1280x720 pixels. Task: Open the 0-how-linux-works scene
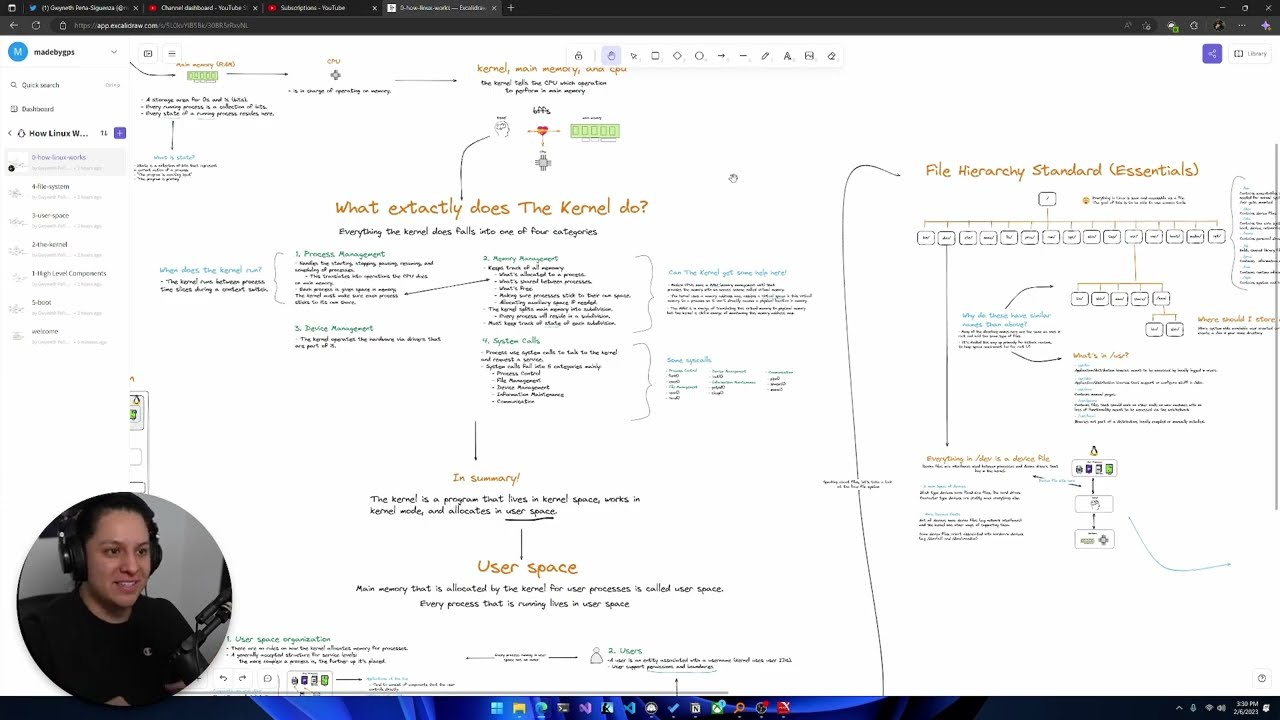[65, 162]
